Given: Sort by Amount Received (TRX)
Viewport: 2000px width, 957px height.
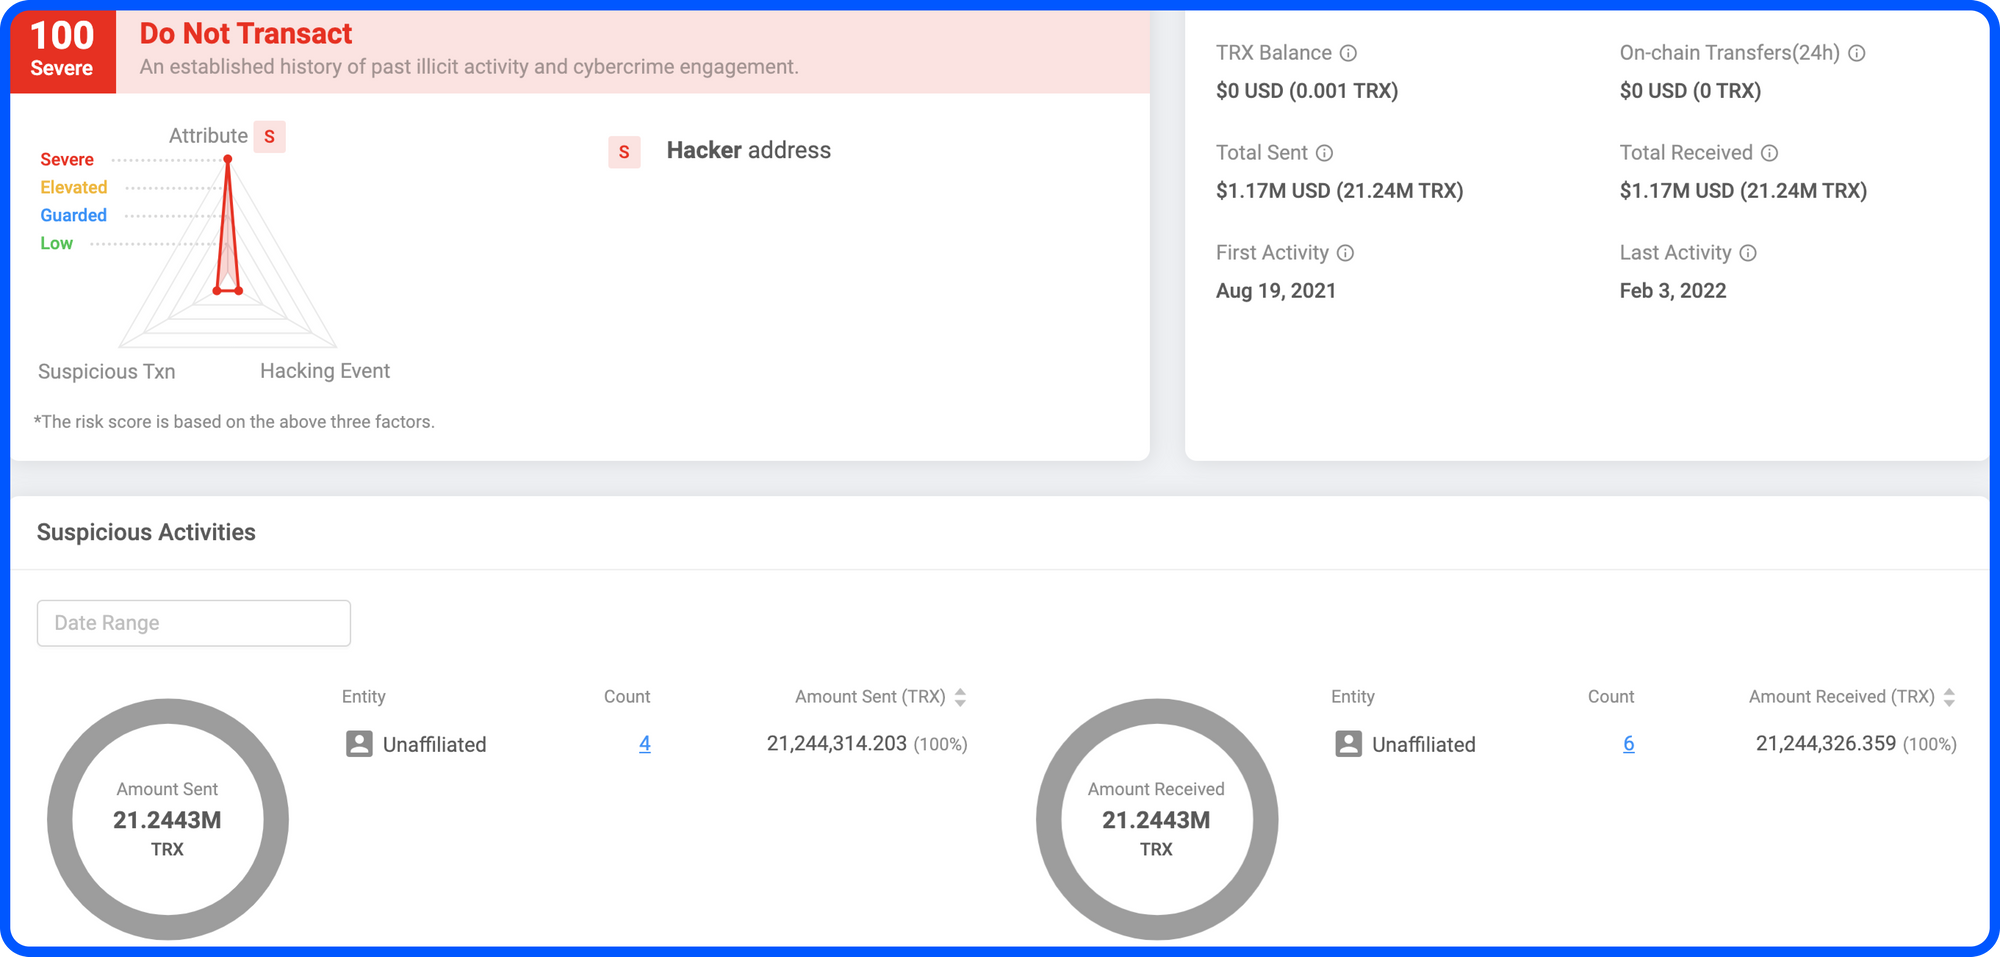Looking at the screenshot, I should tap(1948, 697).
